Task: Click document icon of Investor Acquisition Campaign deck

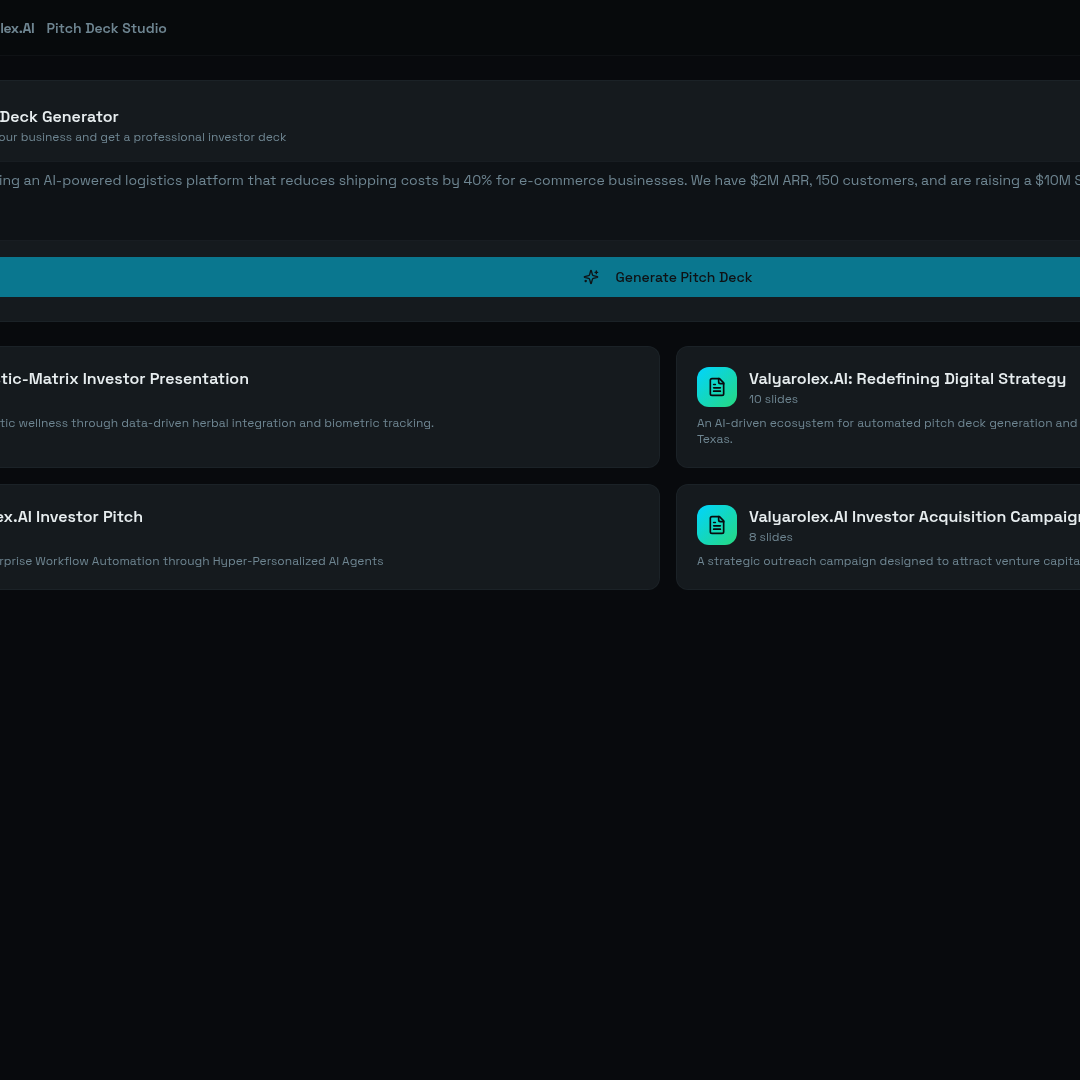Action: pyautogui.click(x=716, y=525)
